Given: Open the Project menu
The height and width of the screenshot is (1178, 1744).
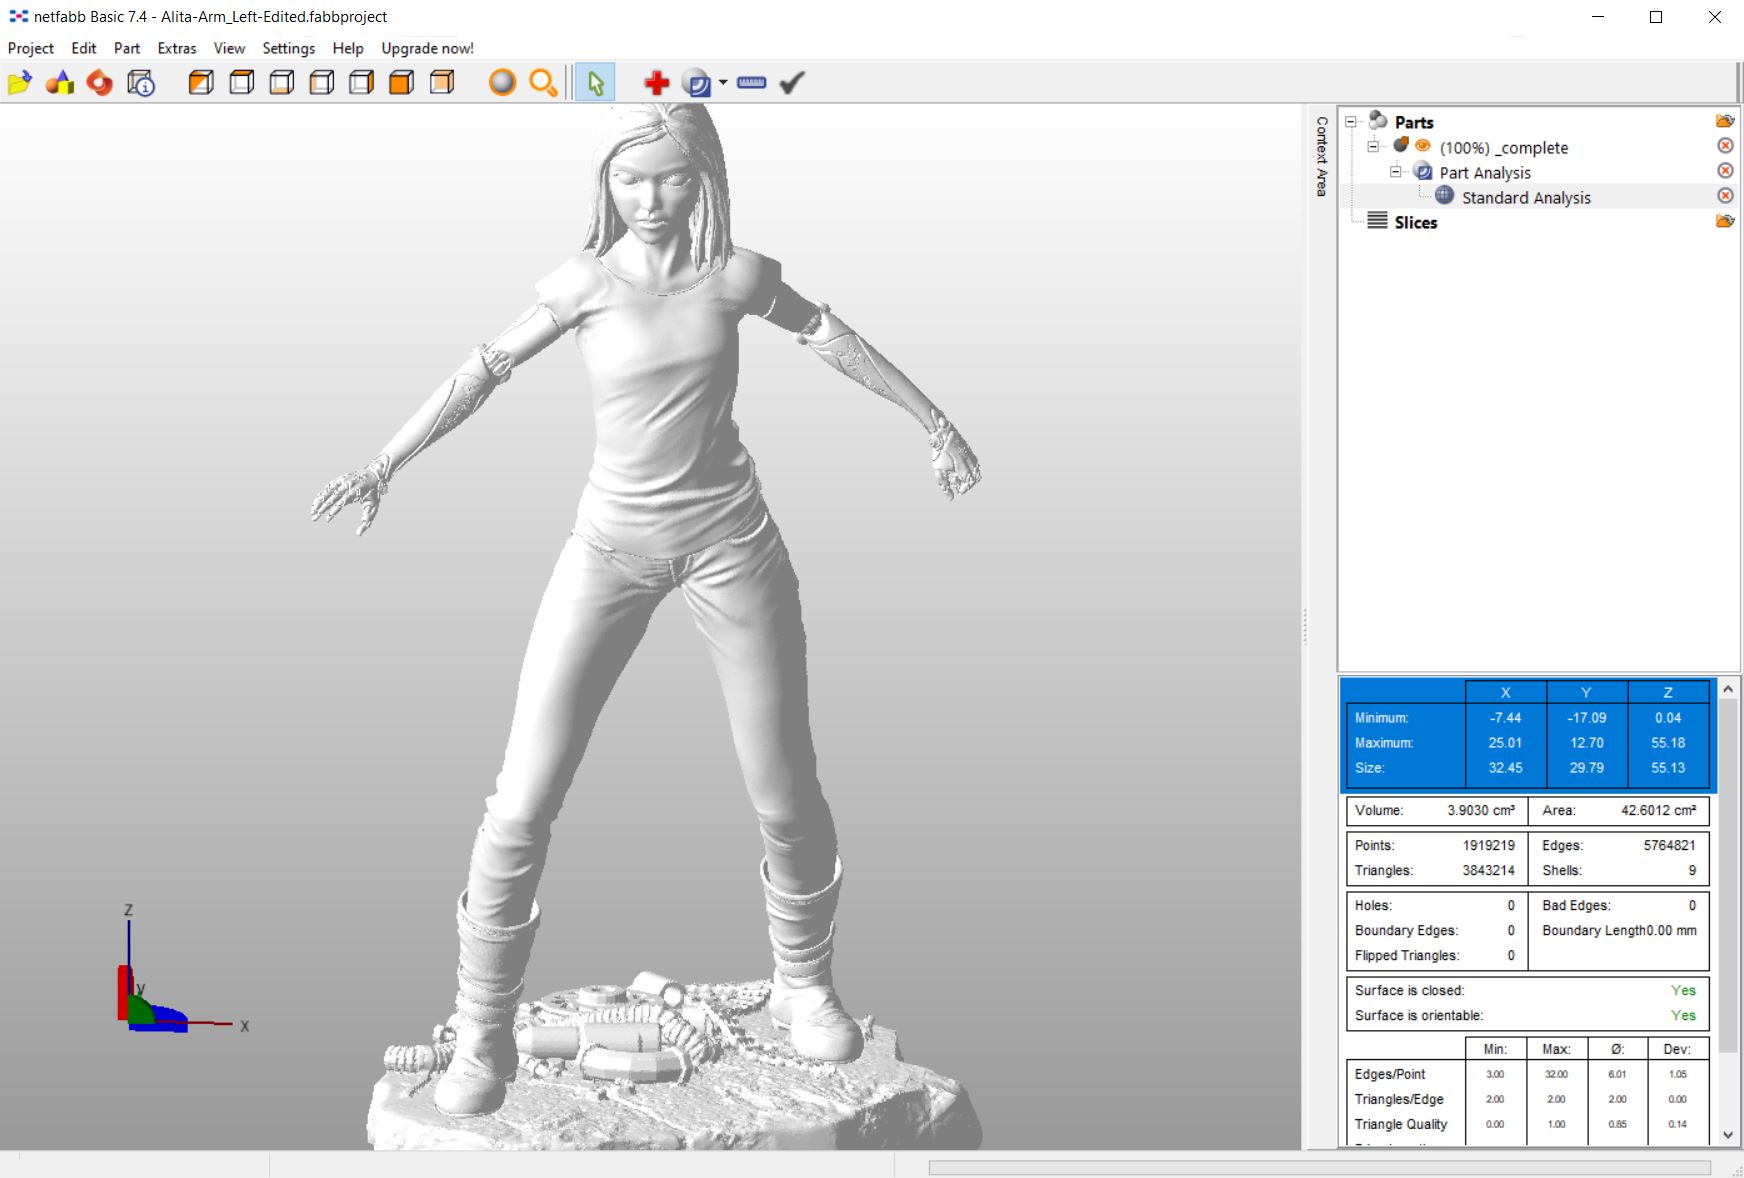Looking at the screenshot, I should 31,48.
